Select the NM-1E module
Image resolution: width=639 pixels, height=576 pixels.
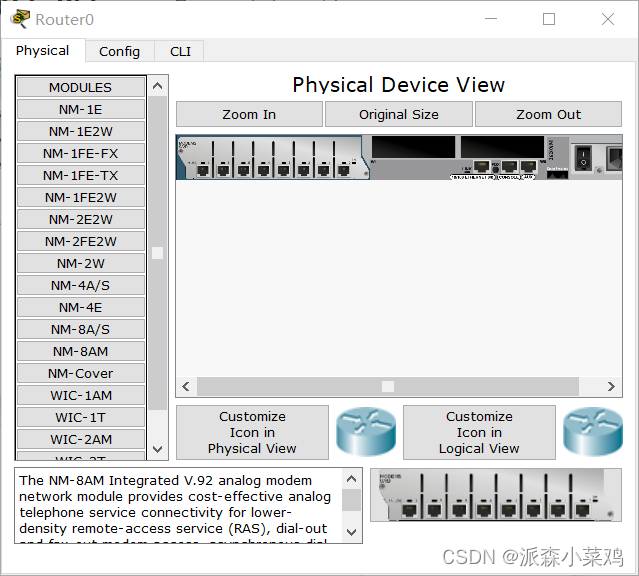coord(81,109)
